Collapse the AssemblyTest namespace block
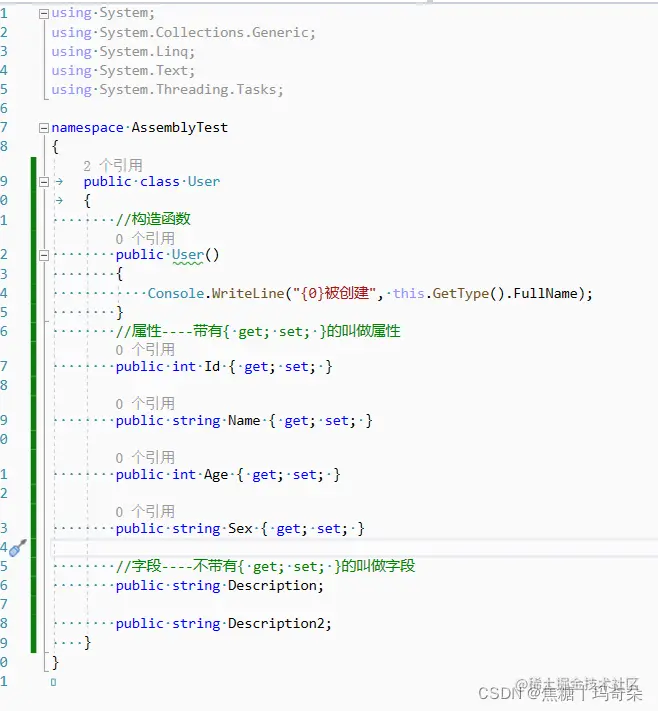Image resolution: width=658 pixels, height=711 pixels. click(44, 128)
